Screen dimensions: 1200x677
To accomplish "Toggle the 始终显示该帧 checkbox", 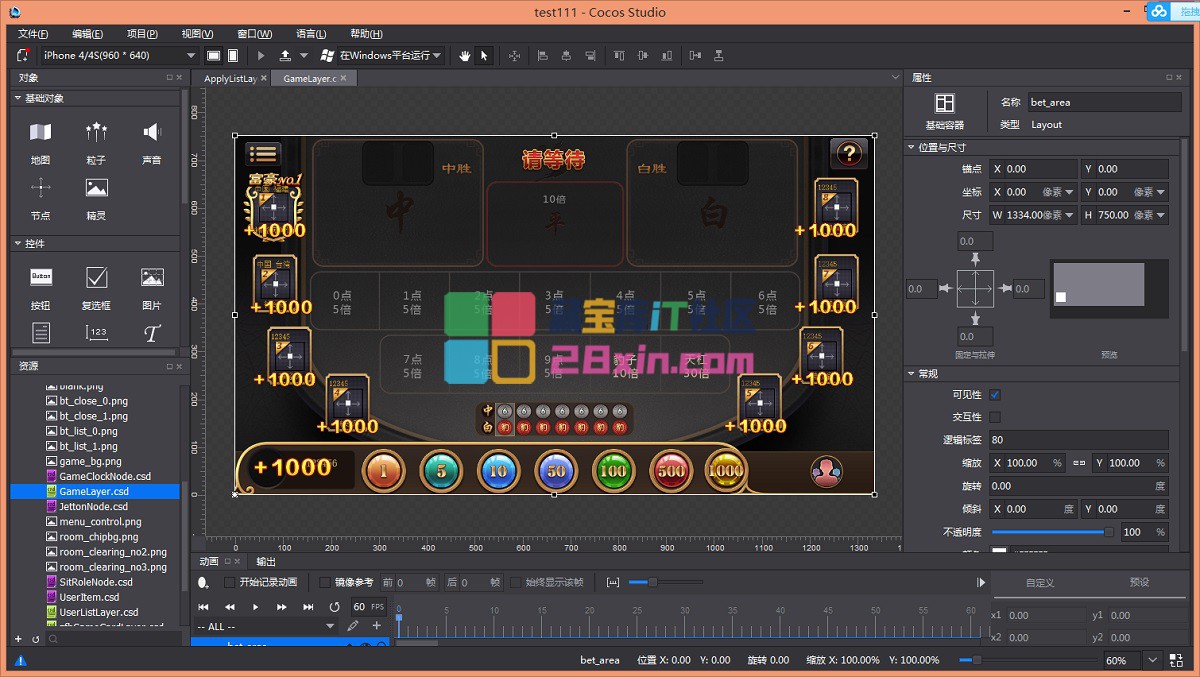I will 516,582.
